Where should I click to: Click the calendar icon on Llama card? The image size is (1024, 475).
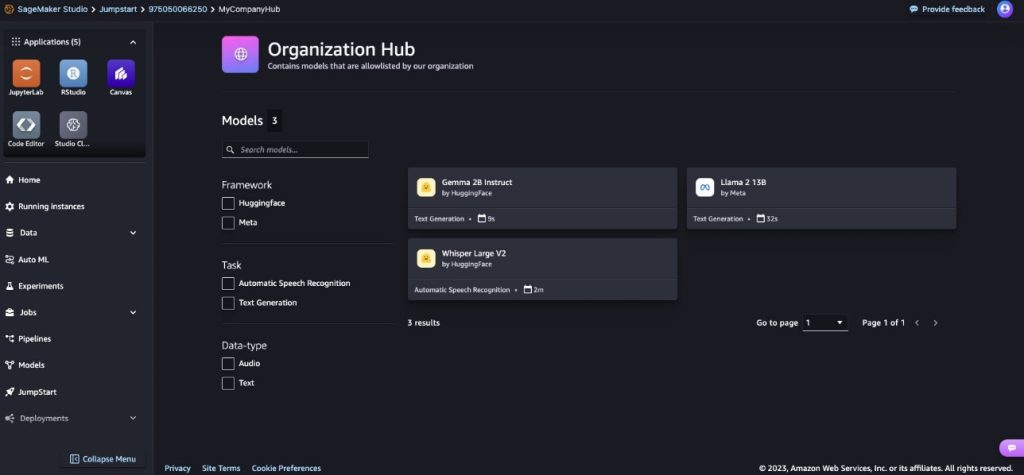[x=761, y=219]
